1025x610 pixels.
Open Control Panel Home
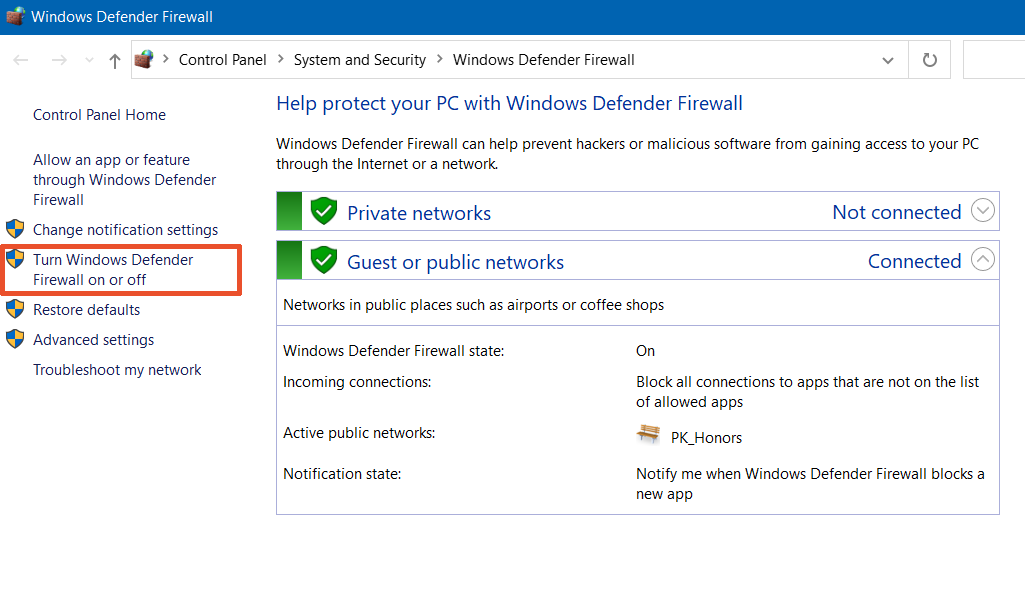99,115
